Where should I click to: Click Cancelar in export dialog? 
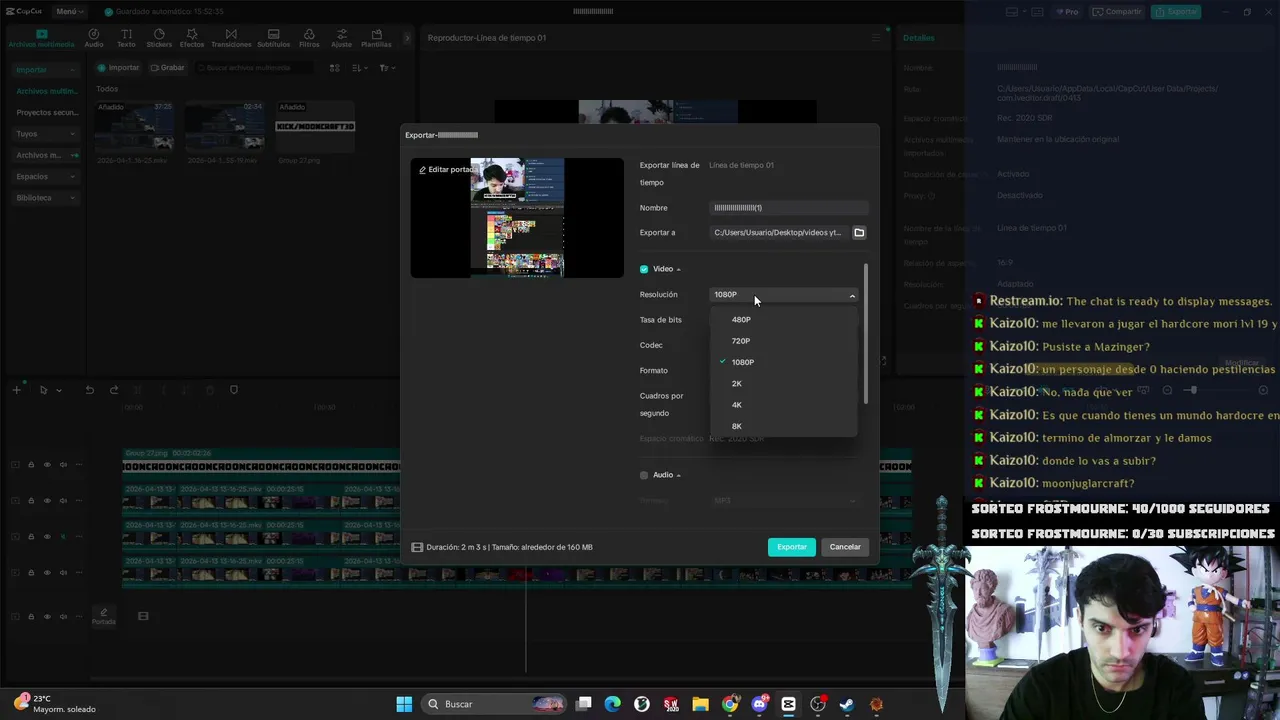point(845,547)
